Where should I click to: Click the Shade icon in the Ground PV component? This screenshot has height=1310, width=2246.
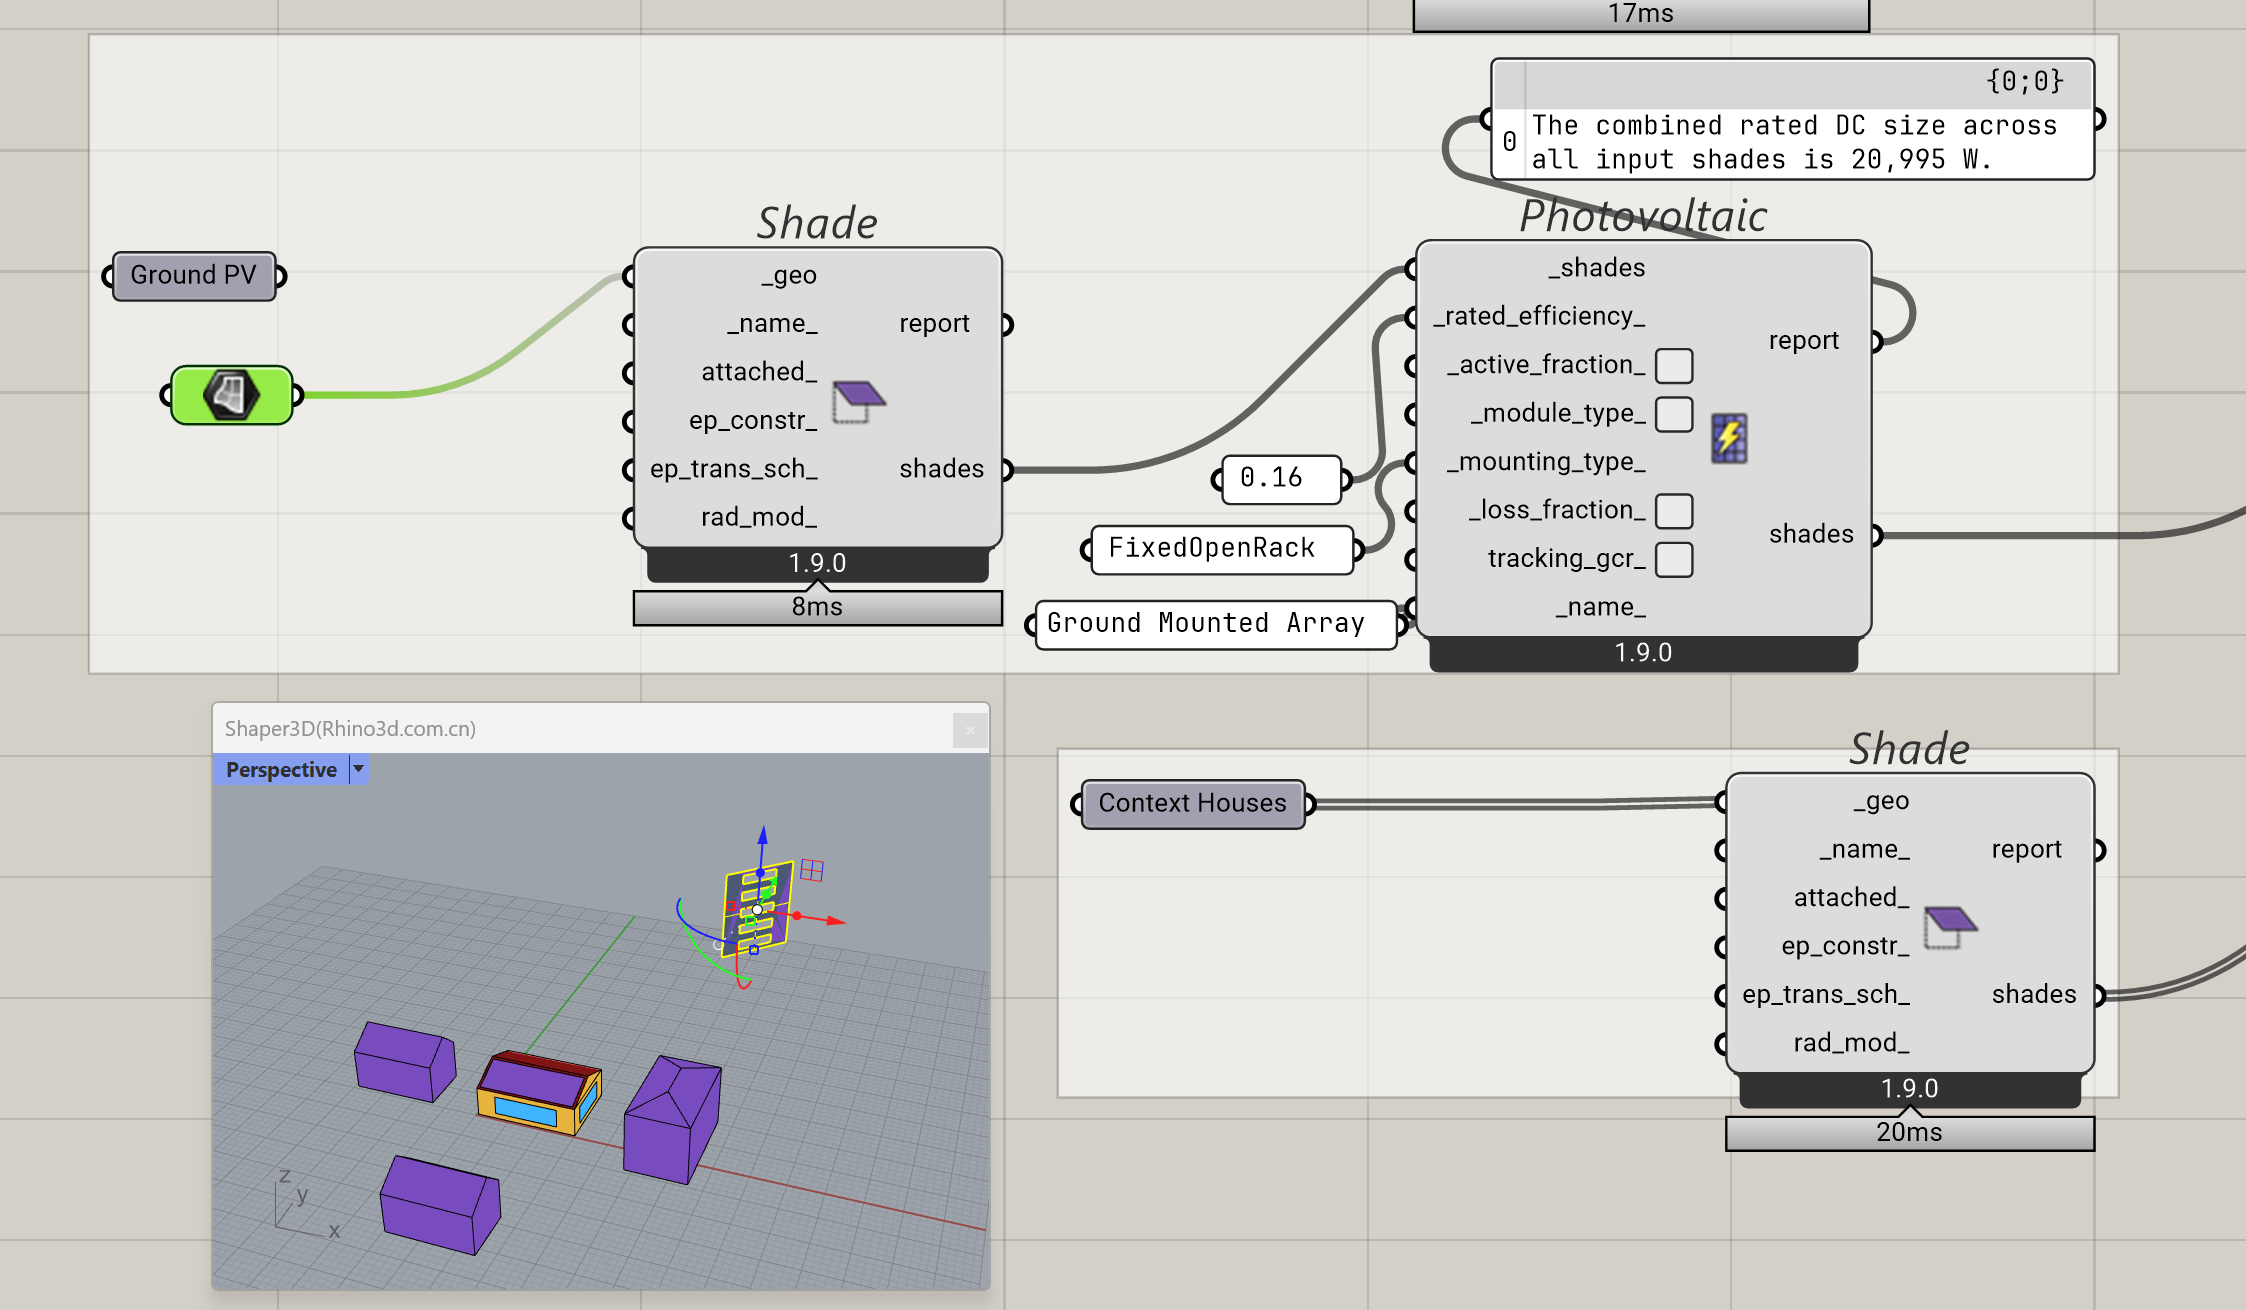coord(858,400)
